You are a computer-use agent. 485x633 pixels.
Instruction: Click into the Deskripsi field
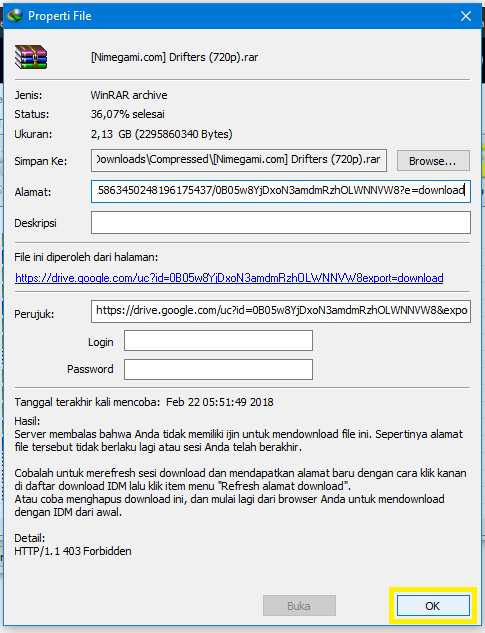point(281,222)
